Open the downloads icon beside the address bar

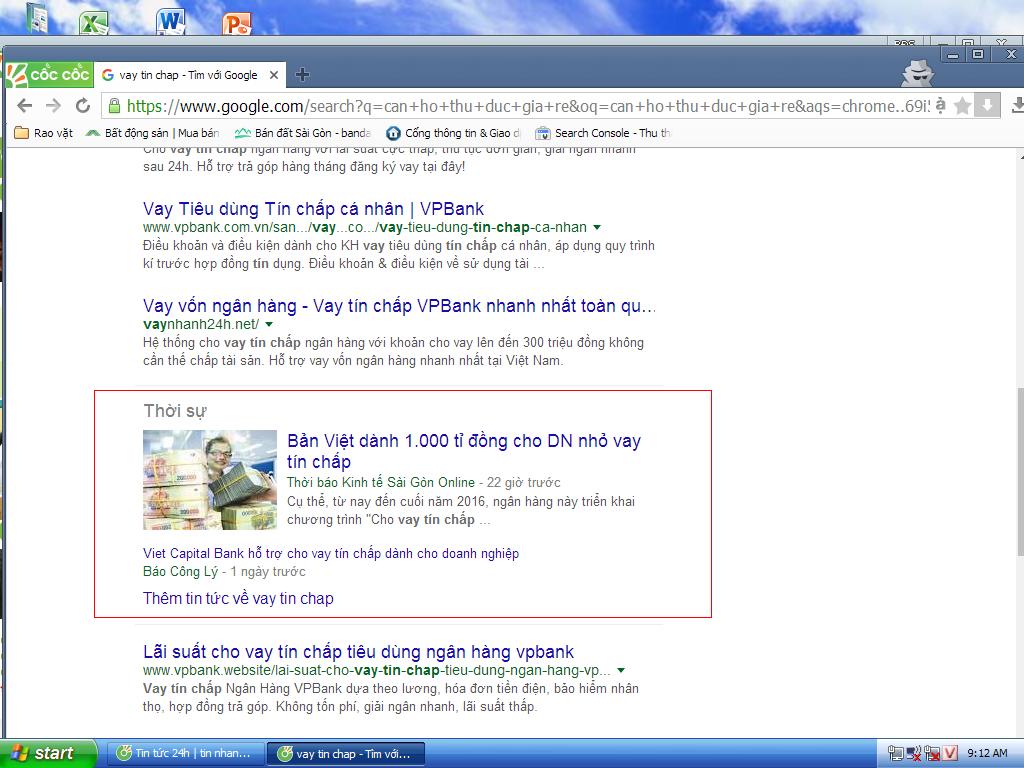coord(1017,105)
